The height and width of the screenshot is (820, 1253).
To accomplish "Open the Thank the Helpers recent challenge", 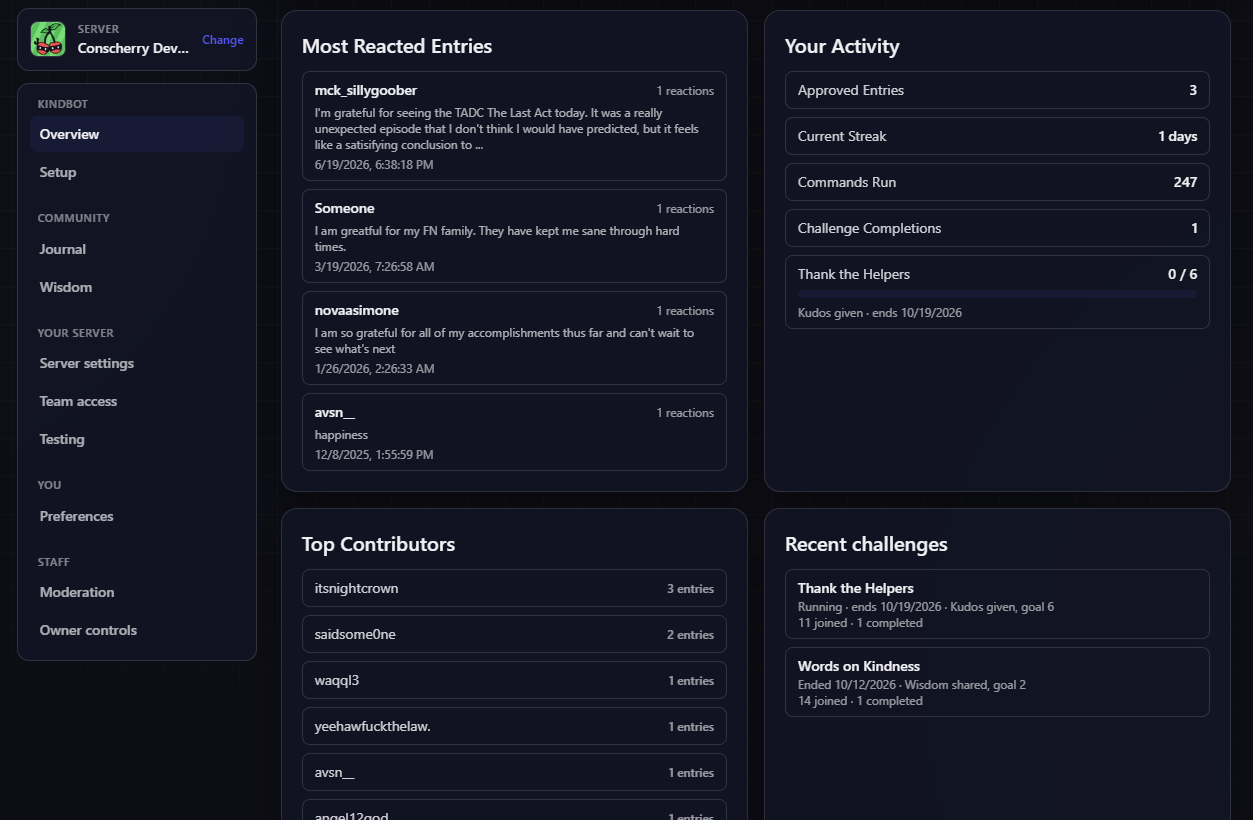I will coord(997,604).
